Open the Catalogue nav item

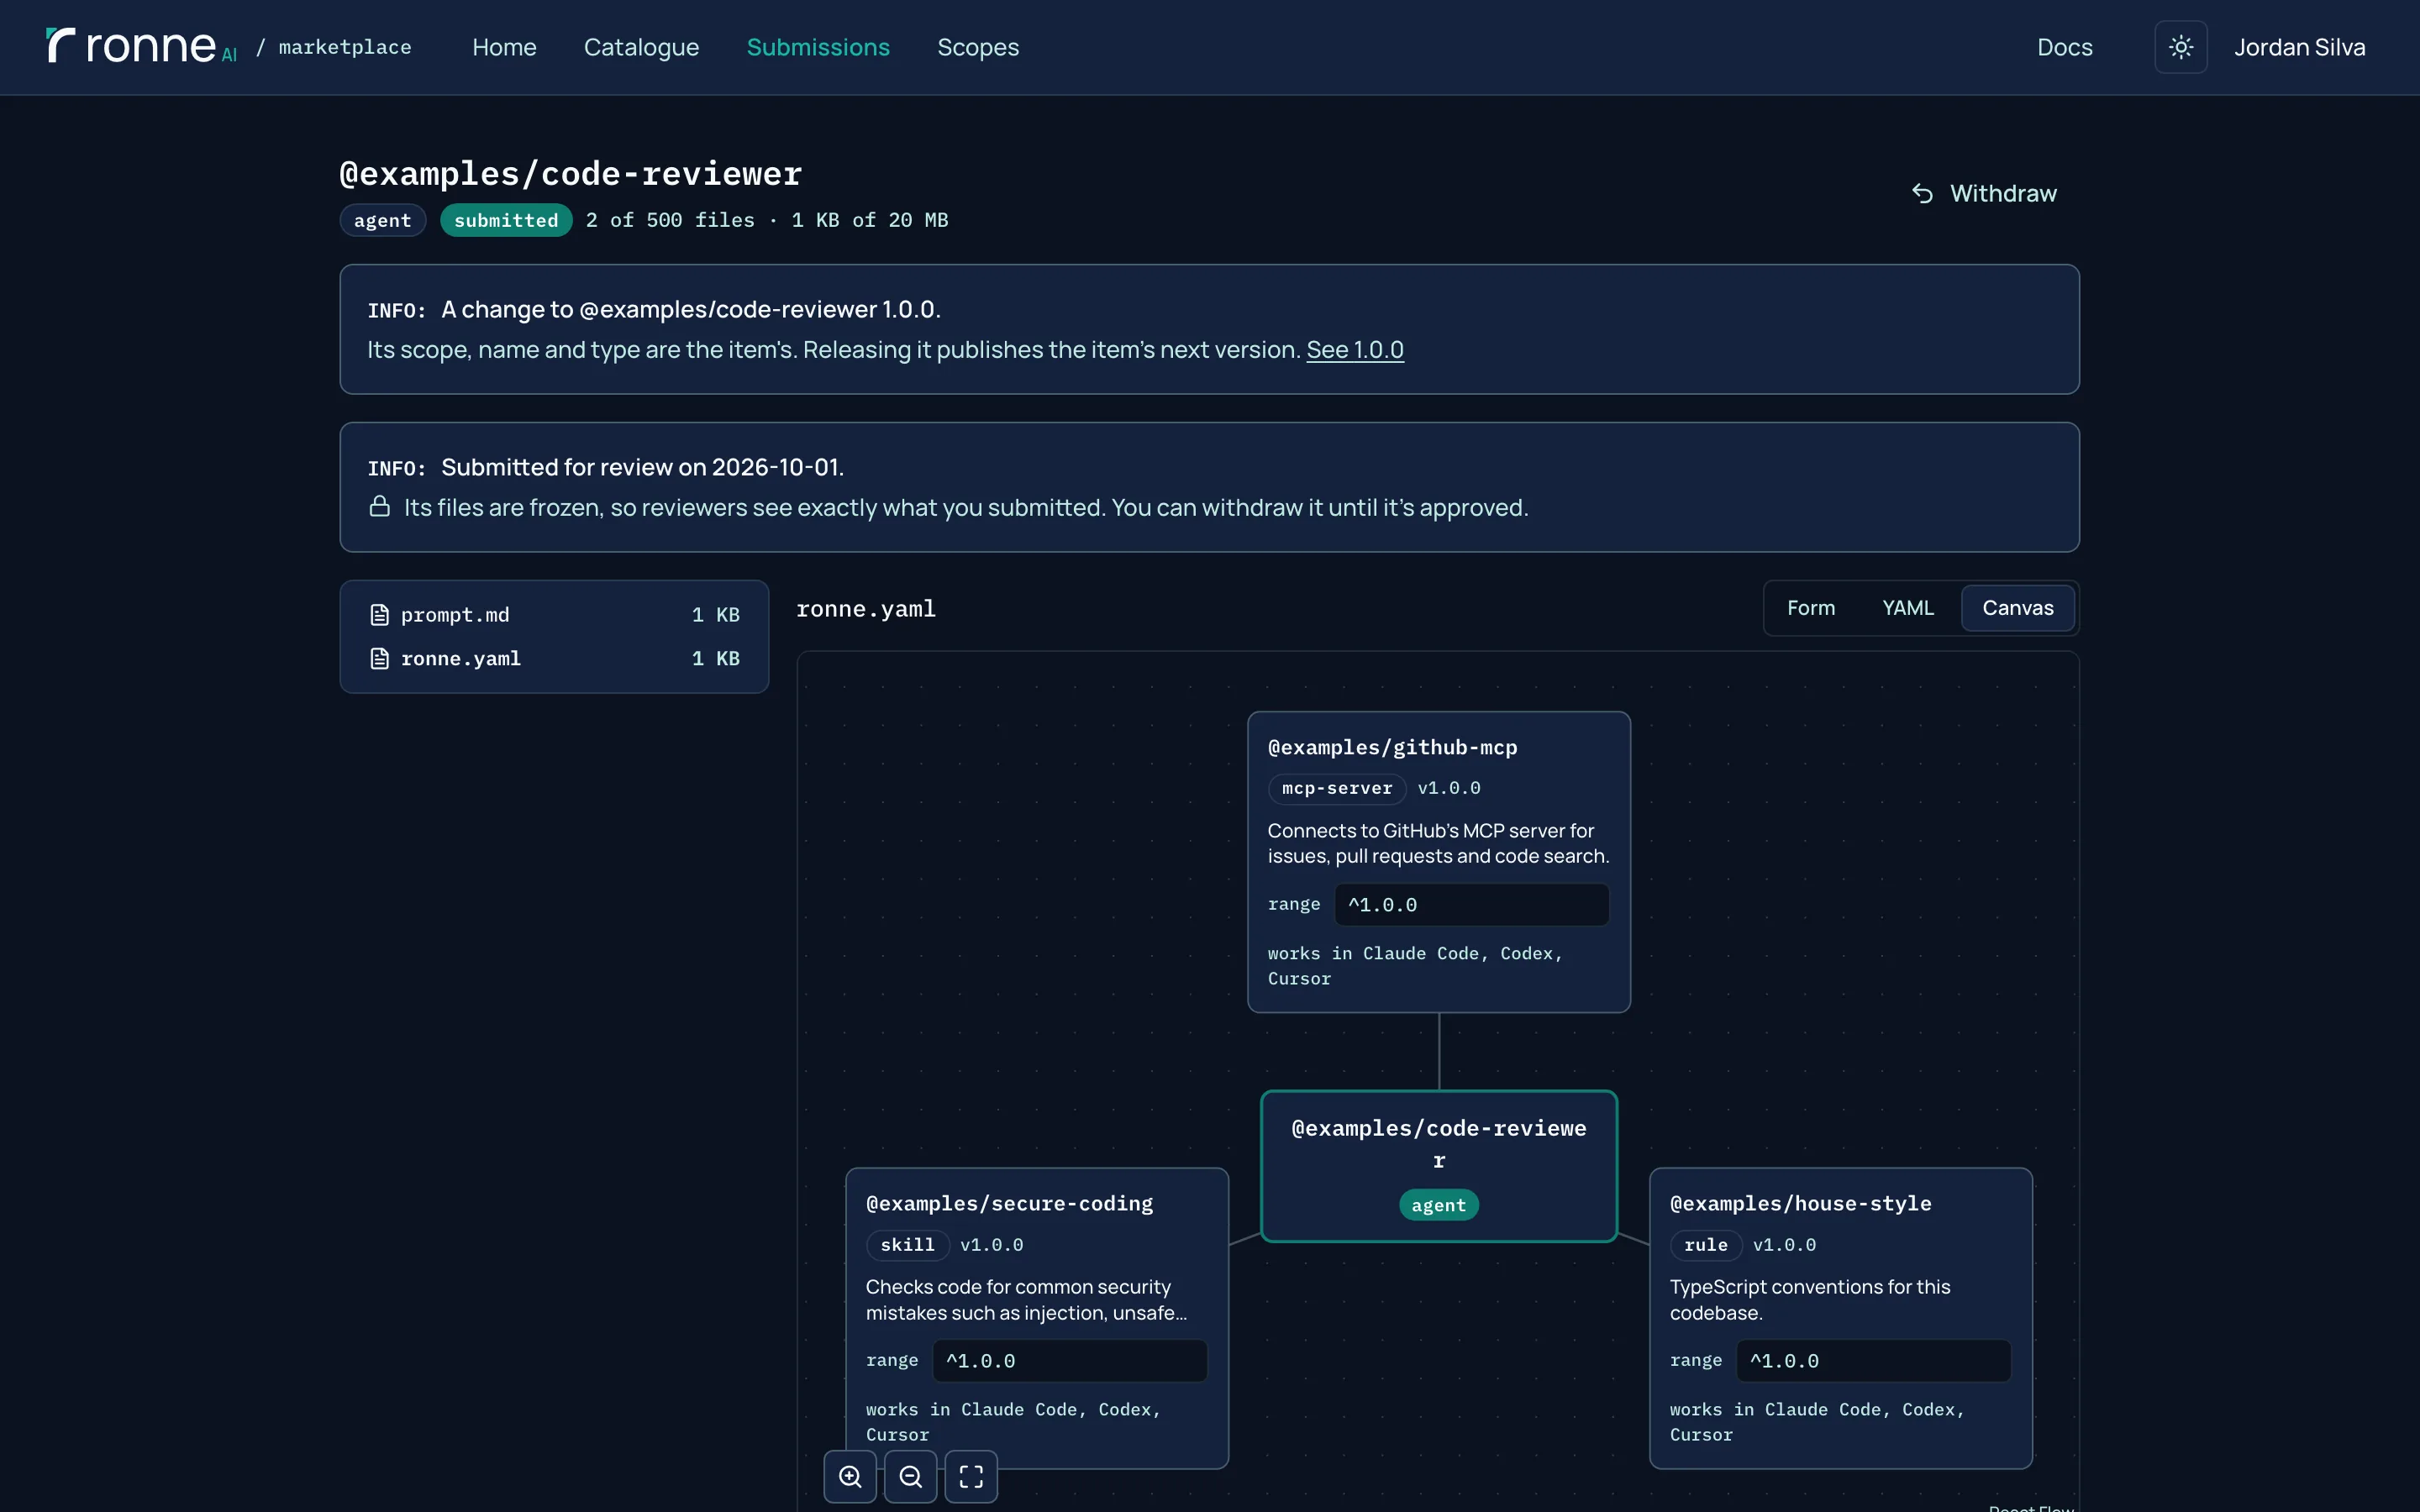click(x=641, y=47)
